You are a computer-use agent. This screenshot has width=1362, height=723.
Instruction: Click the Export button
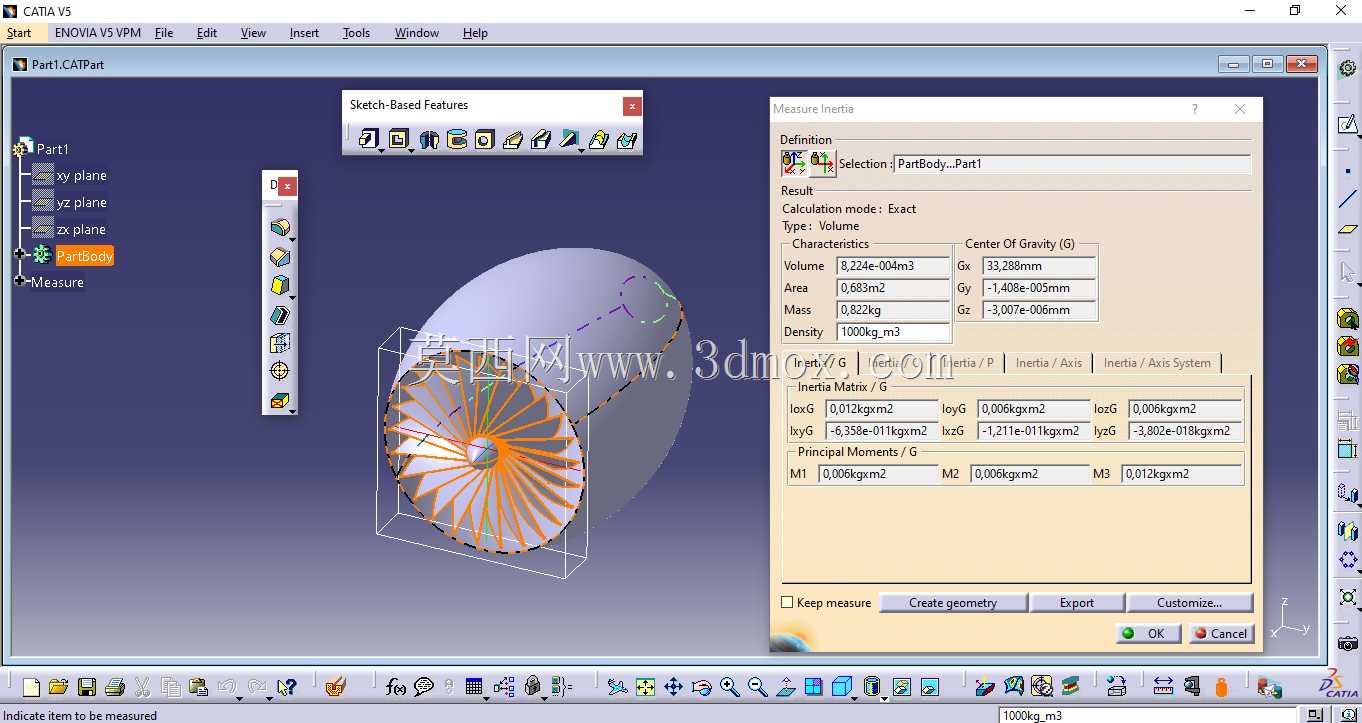(1077, 603)
